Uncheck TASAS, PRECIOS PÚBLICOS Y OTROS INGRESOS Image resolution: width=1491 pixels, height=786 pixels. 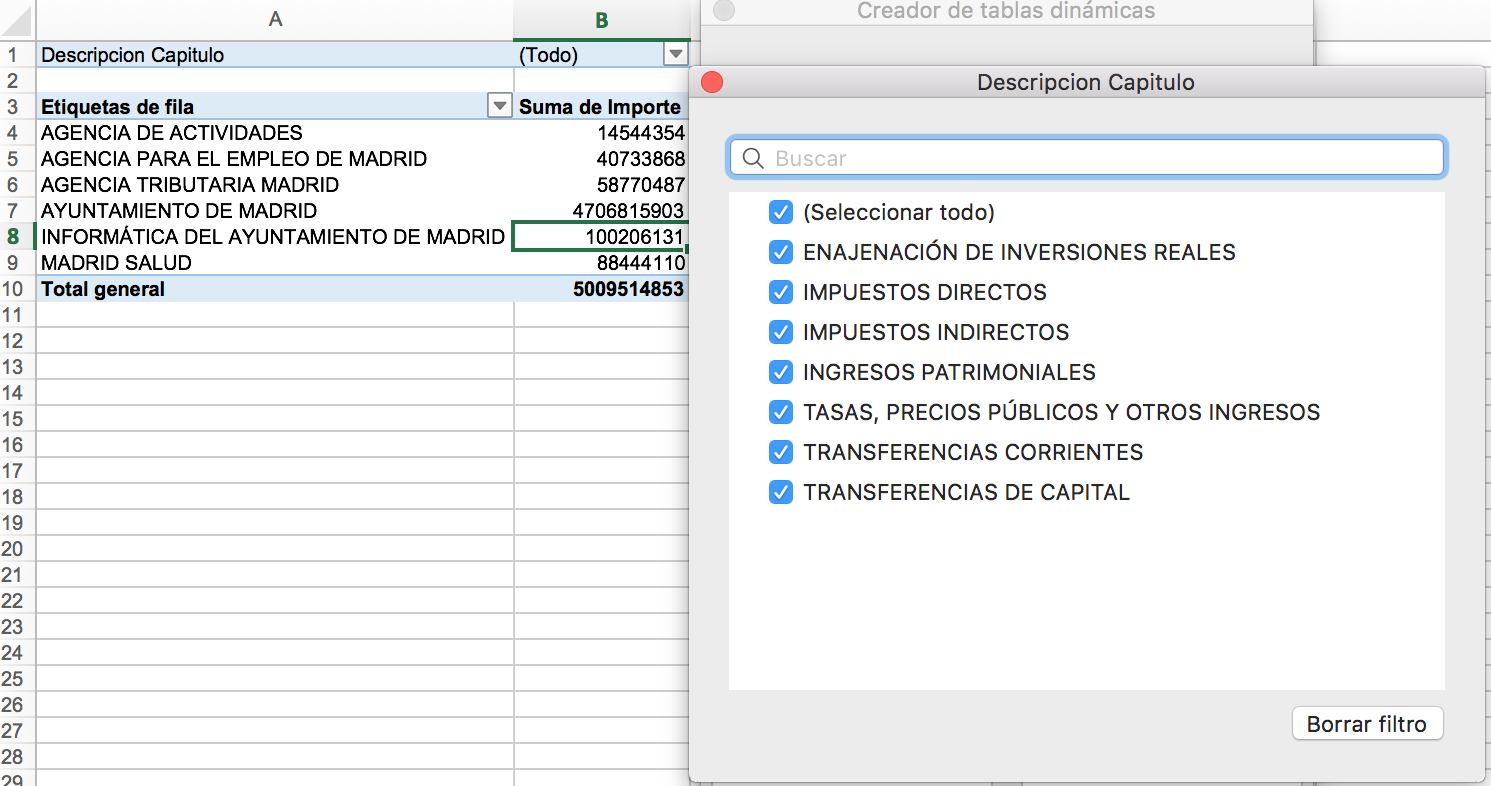tap(781, 412)
